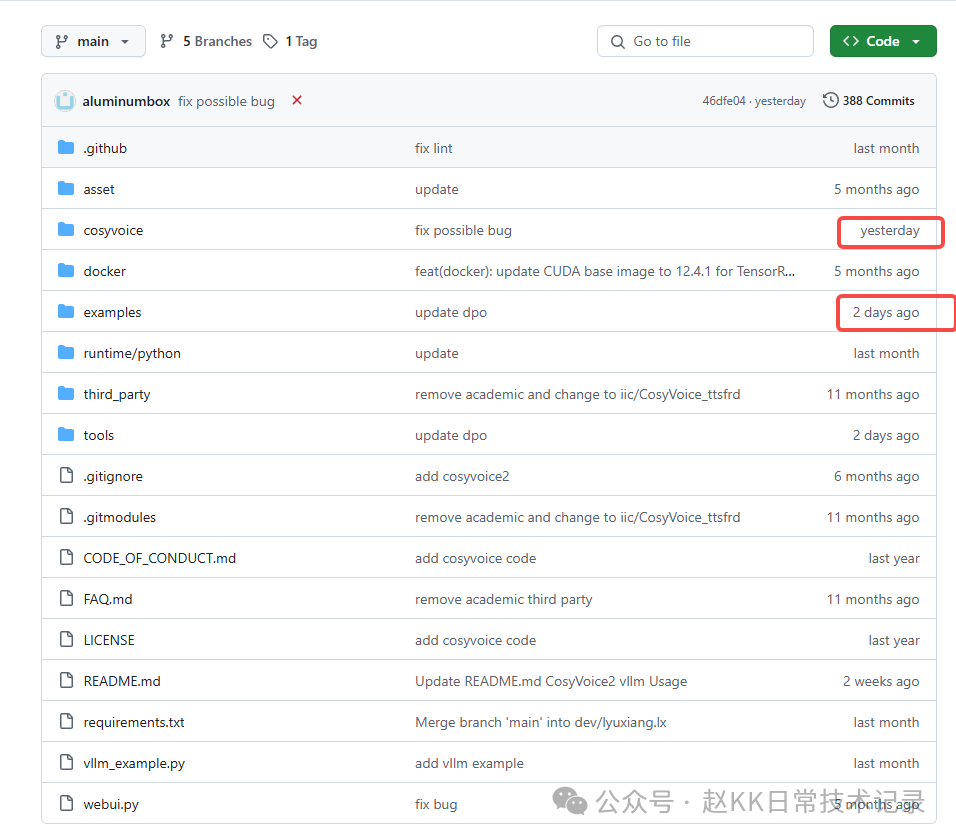Screen dimensions: 956x840
Task: Click the 5 Branches link
Action: (x=205, y=41)
